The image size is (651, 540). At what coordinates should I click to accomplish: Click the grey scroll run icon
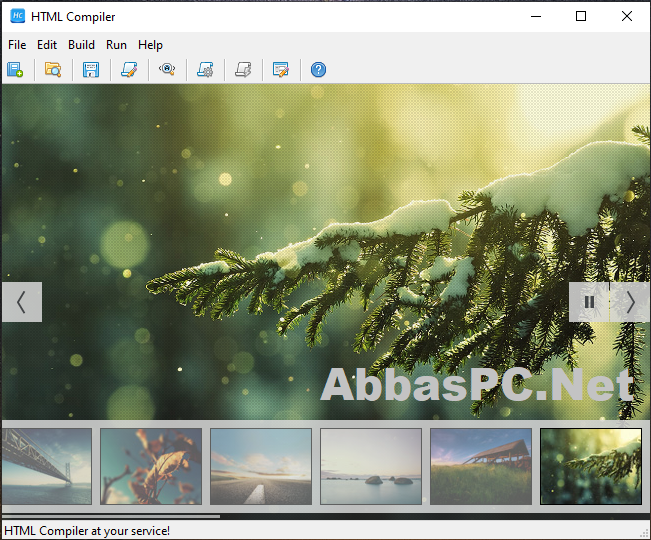pyautogui.click(x=243, y=70)
